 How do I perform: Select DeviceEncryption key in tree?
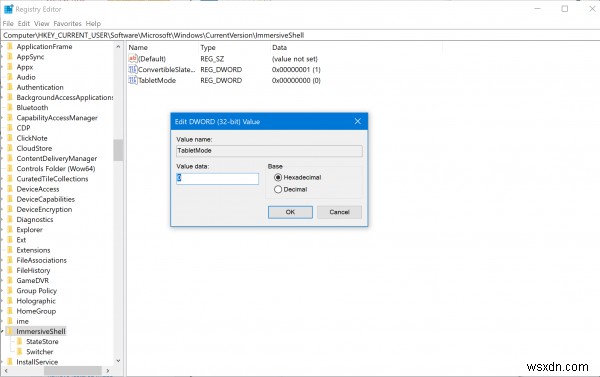tap(44, 209)
